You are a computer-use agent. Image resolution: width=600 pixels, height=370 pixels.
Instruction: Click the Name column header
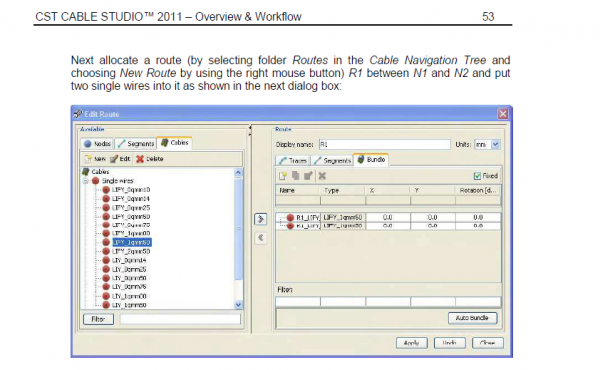pos(298,190)
